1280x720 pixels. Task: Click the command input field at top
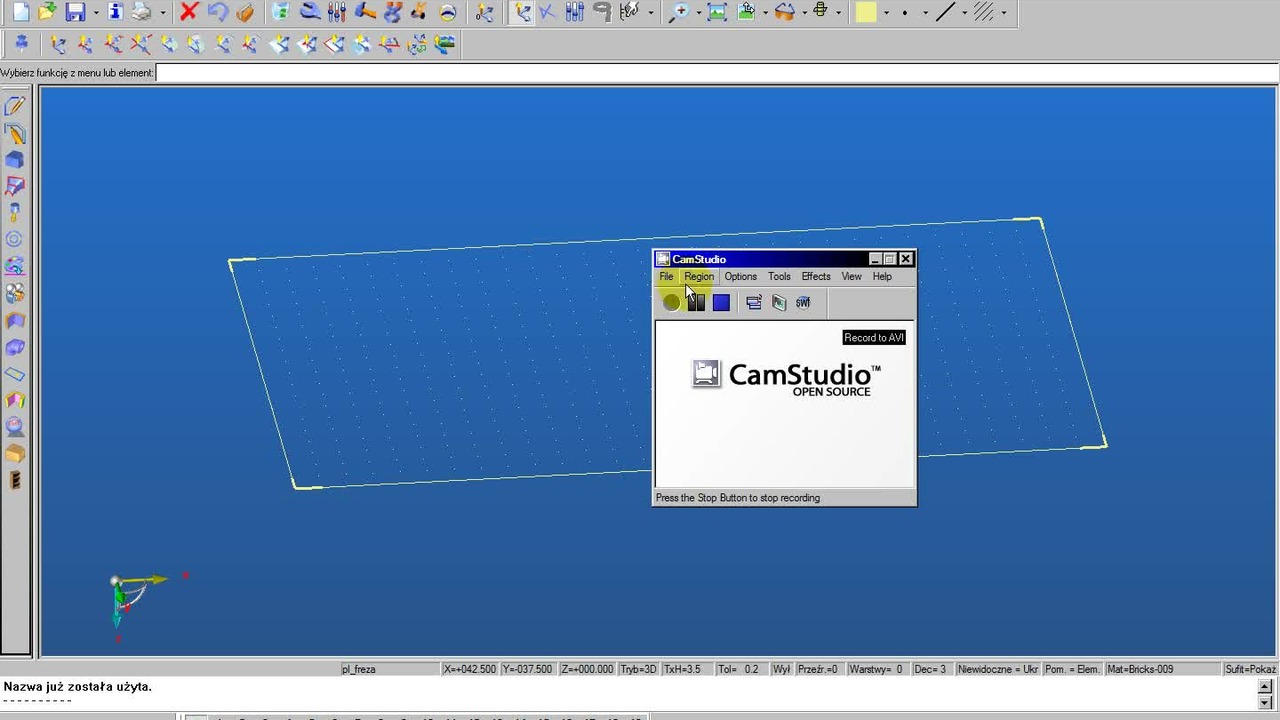[716, 73]
